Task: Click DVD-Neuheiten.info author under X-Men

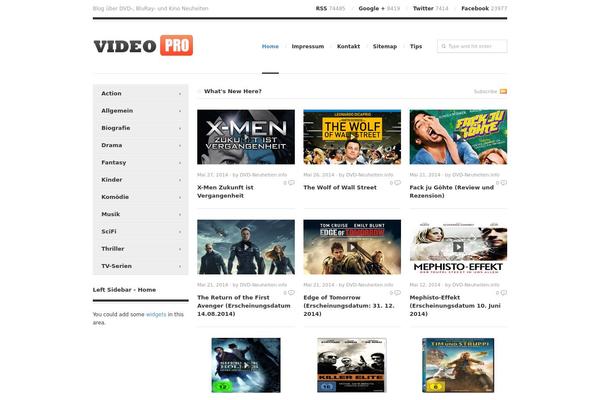Action: (263, 175)
